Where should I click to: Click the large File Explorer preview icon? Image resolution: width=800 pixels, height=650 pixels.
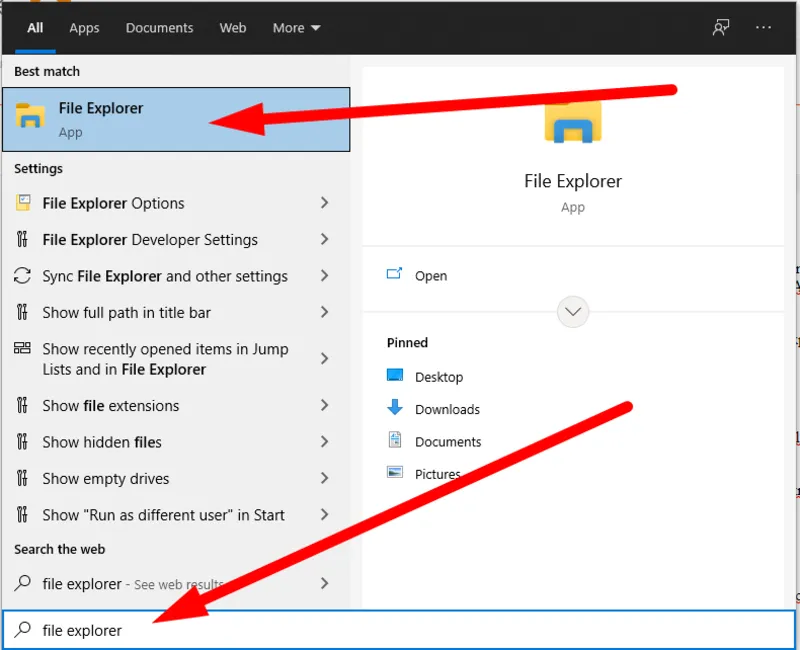click(x=573, y=122)
